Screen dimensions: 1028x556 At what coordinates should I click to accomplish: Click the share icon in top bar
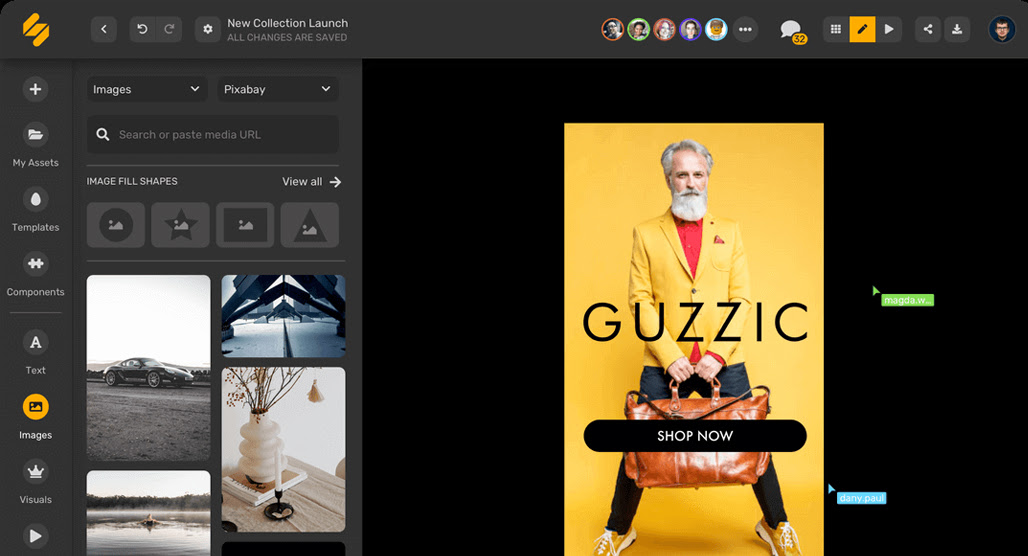click(928, 29)
